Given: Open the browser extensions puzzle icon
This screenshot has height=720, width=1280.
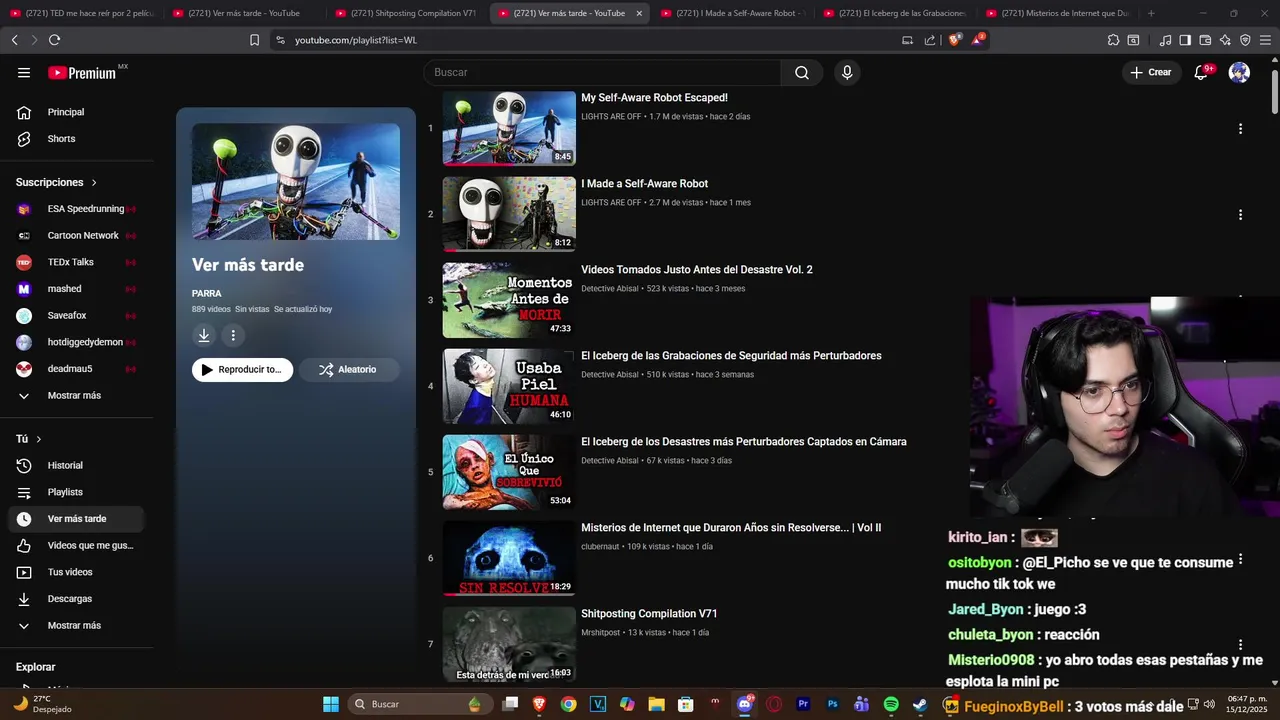Looking at the screenshot, I should 1113,40.
